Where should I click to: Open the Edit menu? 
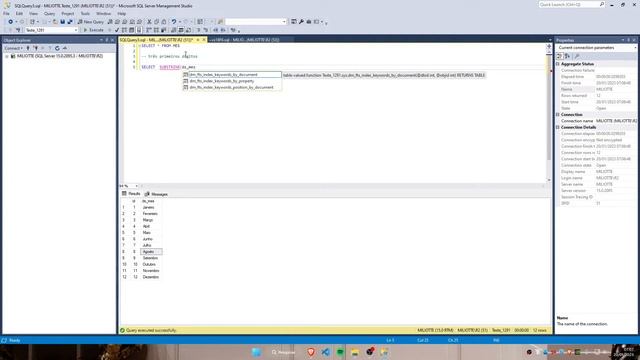click(x=19, y=13)
